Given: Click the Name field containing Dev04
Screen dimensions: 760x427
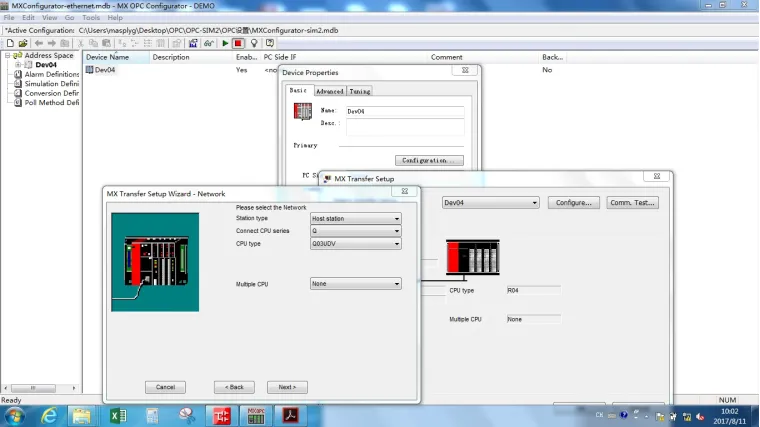Looking at the screenshot, I should pos(405,111).
